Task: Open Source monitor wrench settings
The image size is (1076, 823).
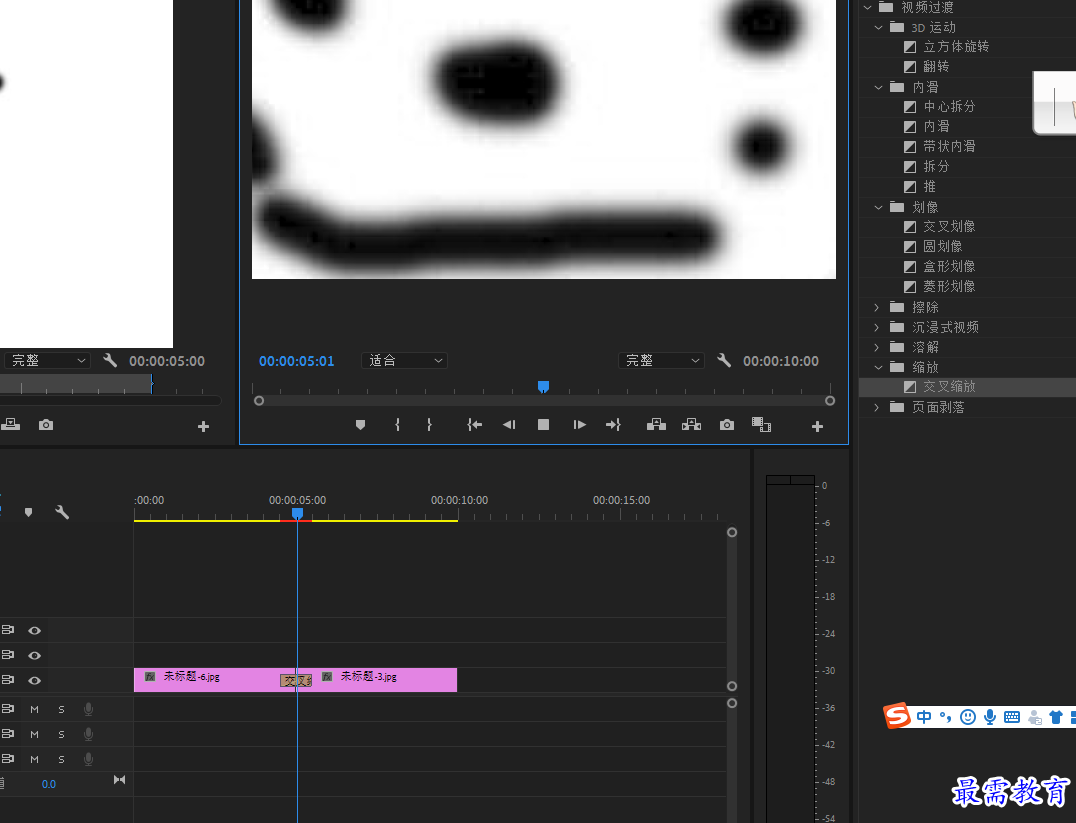Action: (110, 360)
